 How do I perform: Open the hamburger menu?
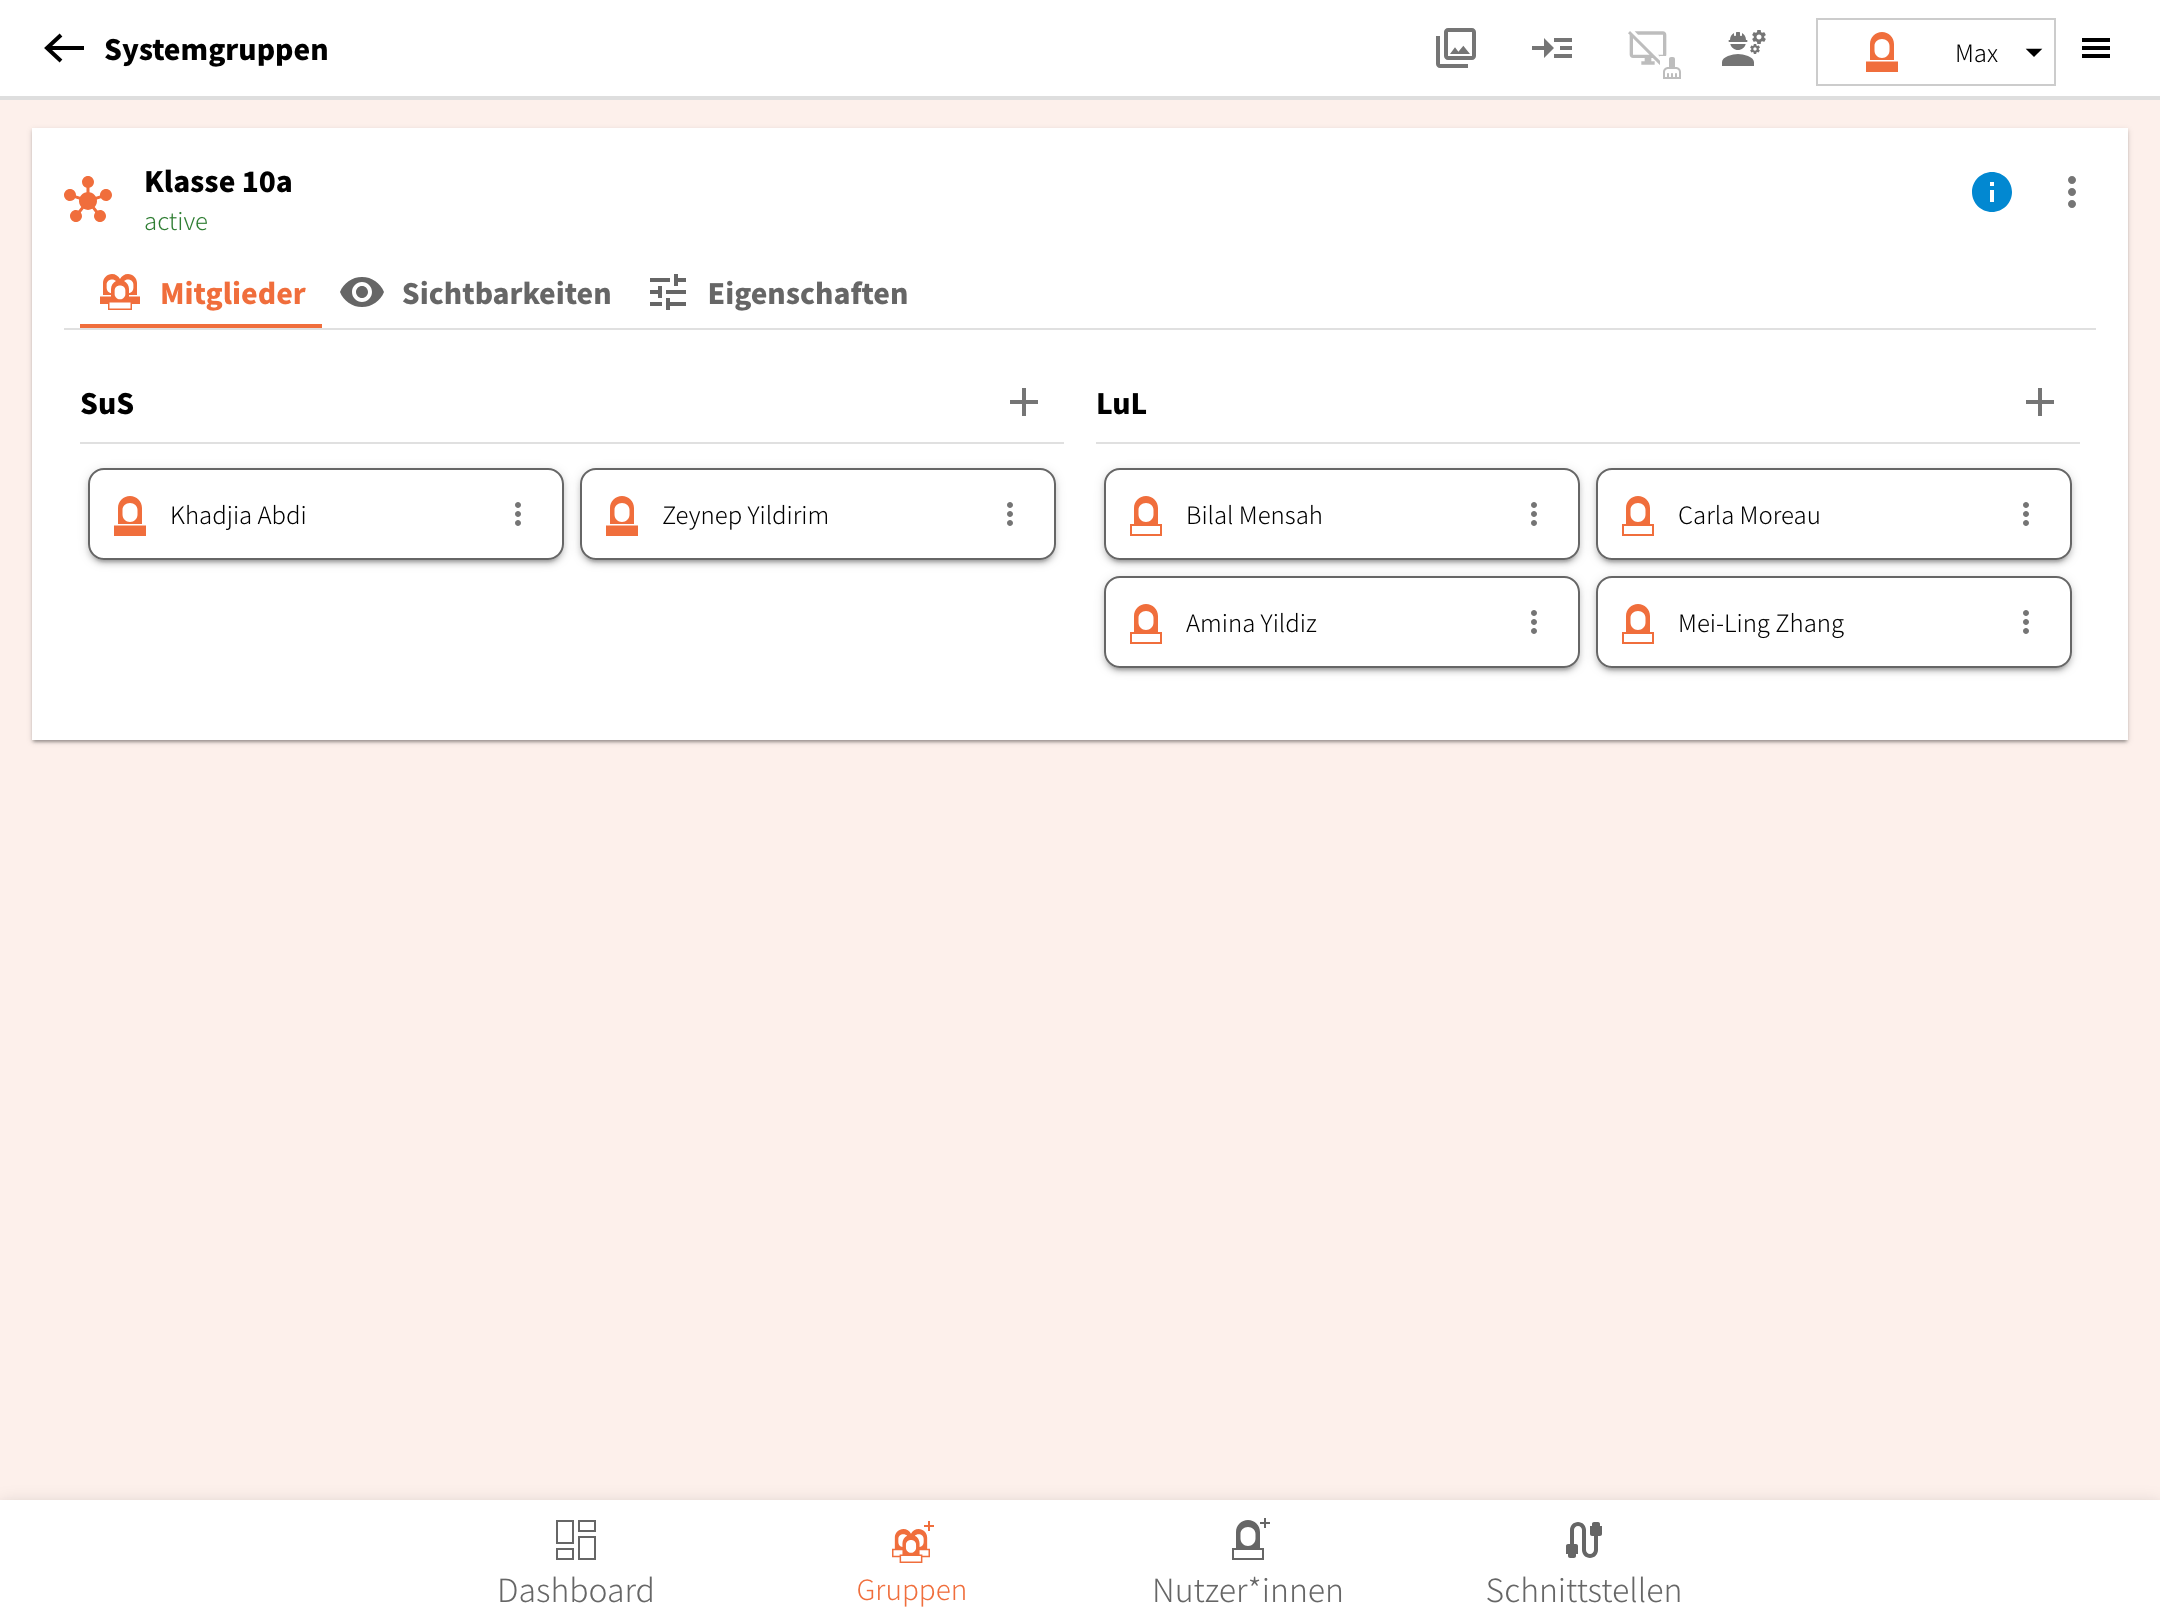click(x=2095, y=48)
